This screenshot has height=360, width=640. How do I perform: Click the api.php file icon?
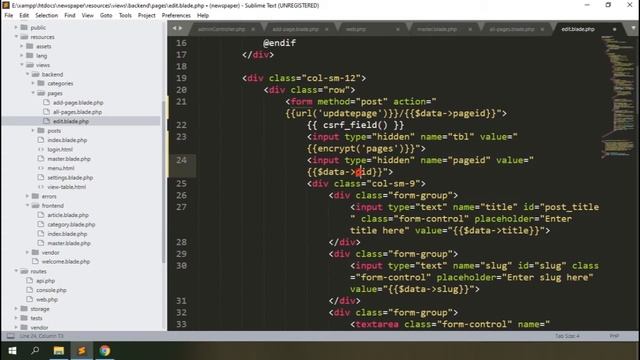pyautogui.click(x=29, y=281)
